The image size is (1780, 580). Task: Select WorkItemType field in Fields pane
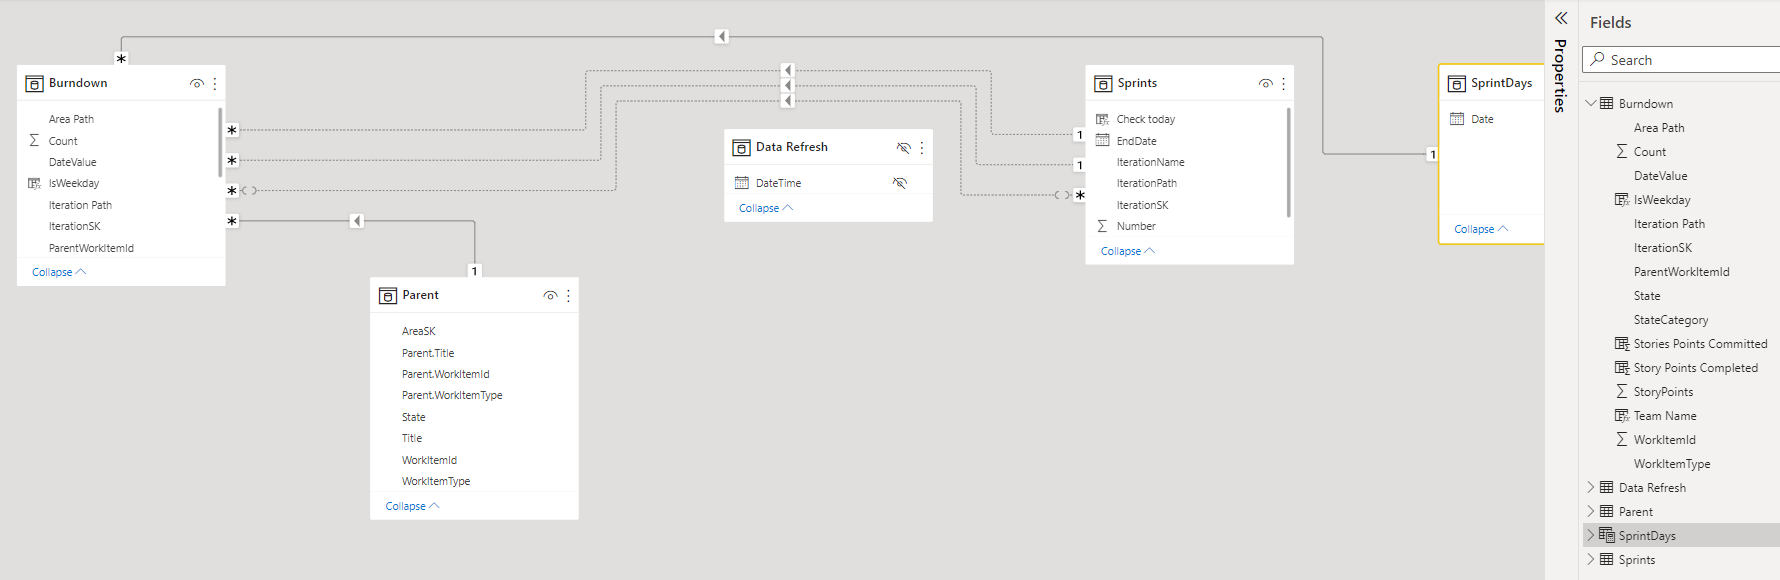pos(1672,464)
